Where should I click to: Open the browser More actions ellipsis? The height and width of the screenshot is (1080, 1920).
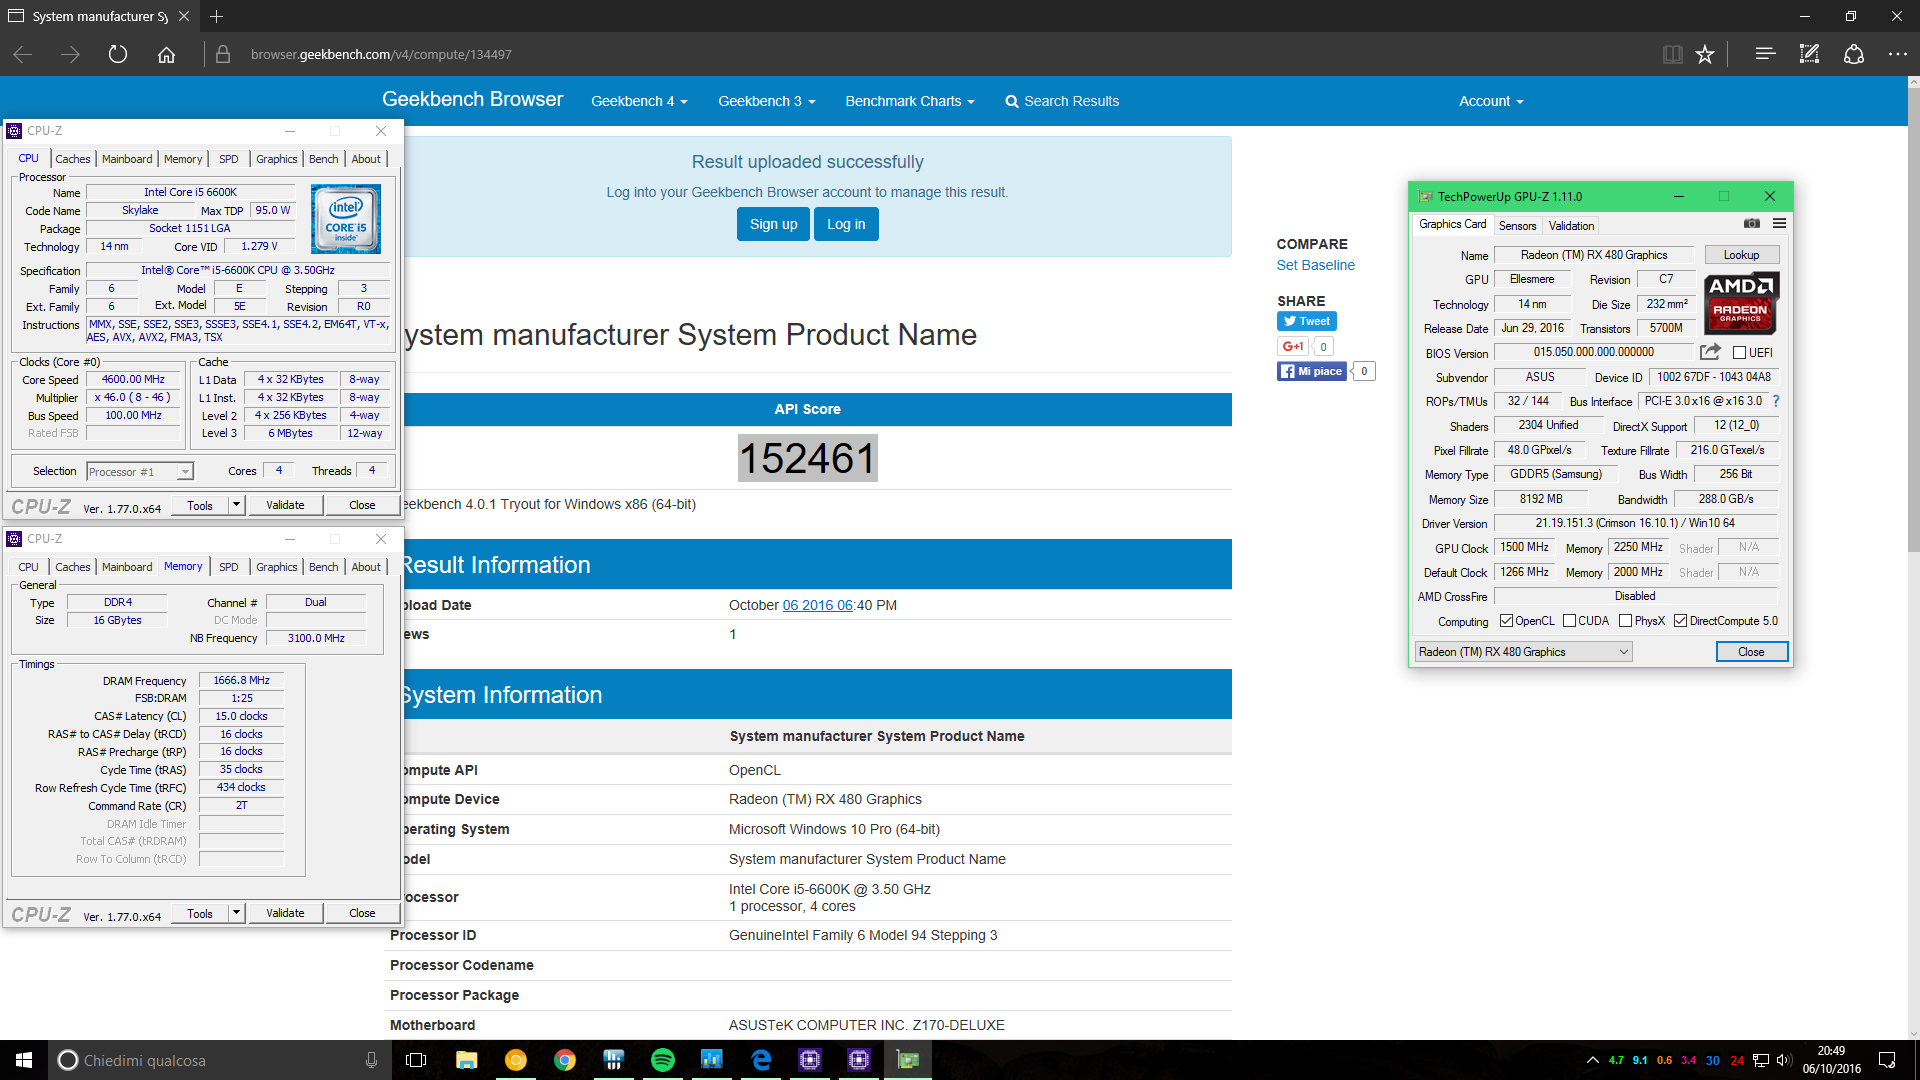click(1897, 54)
